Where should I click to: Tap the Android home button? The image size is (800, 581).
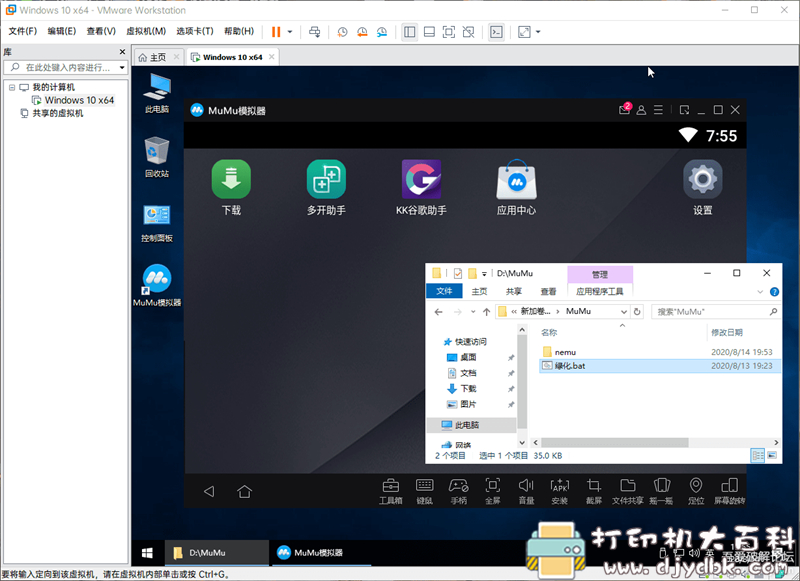(x=244, y=491)
